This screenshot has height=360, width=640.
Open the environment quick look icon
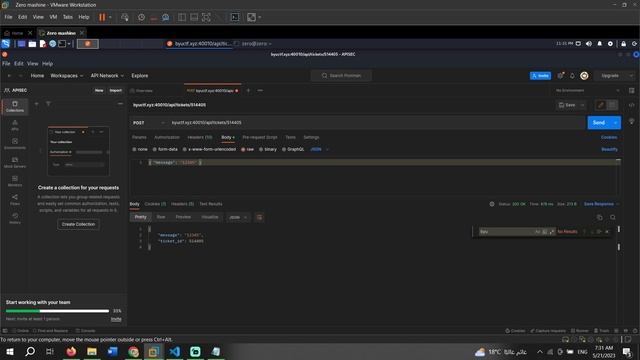(631, 90)
